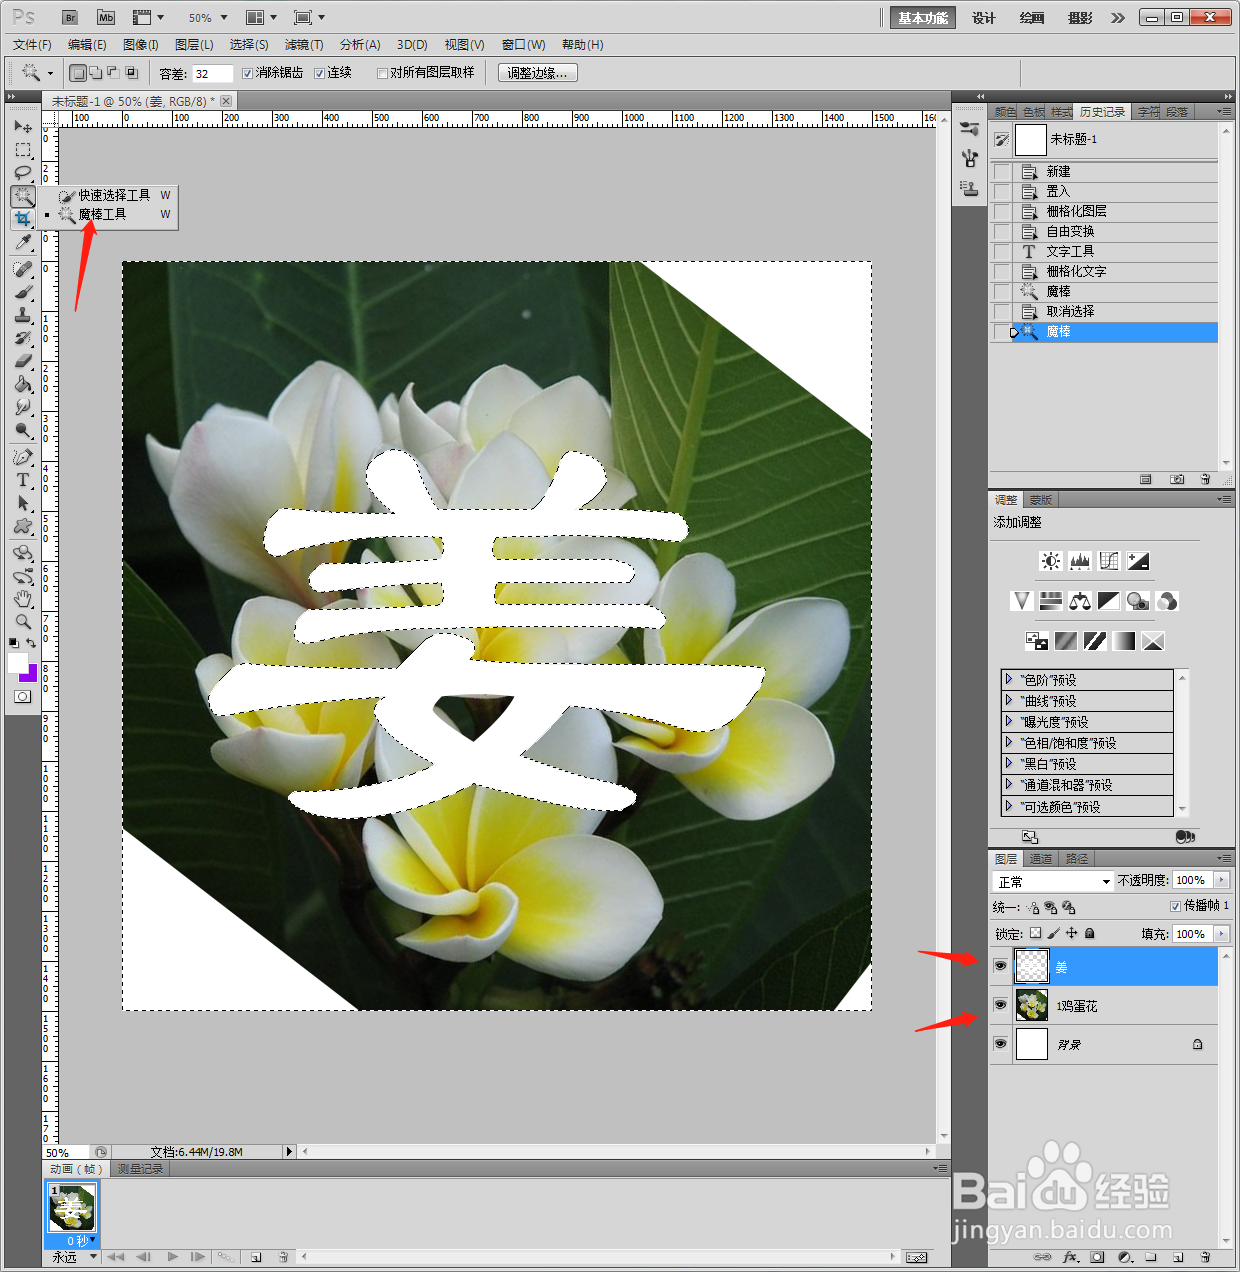1240x1272 pixels.
Task: Hide the 1鸡蛋花 layer
Action: tap(1000, 1005)
